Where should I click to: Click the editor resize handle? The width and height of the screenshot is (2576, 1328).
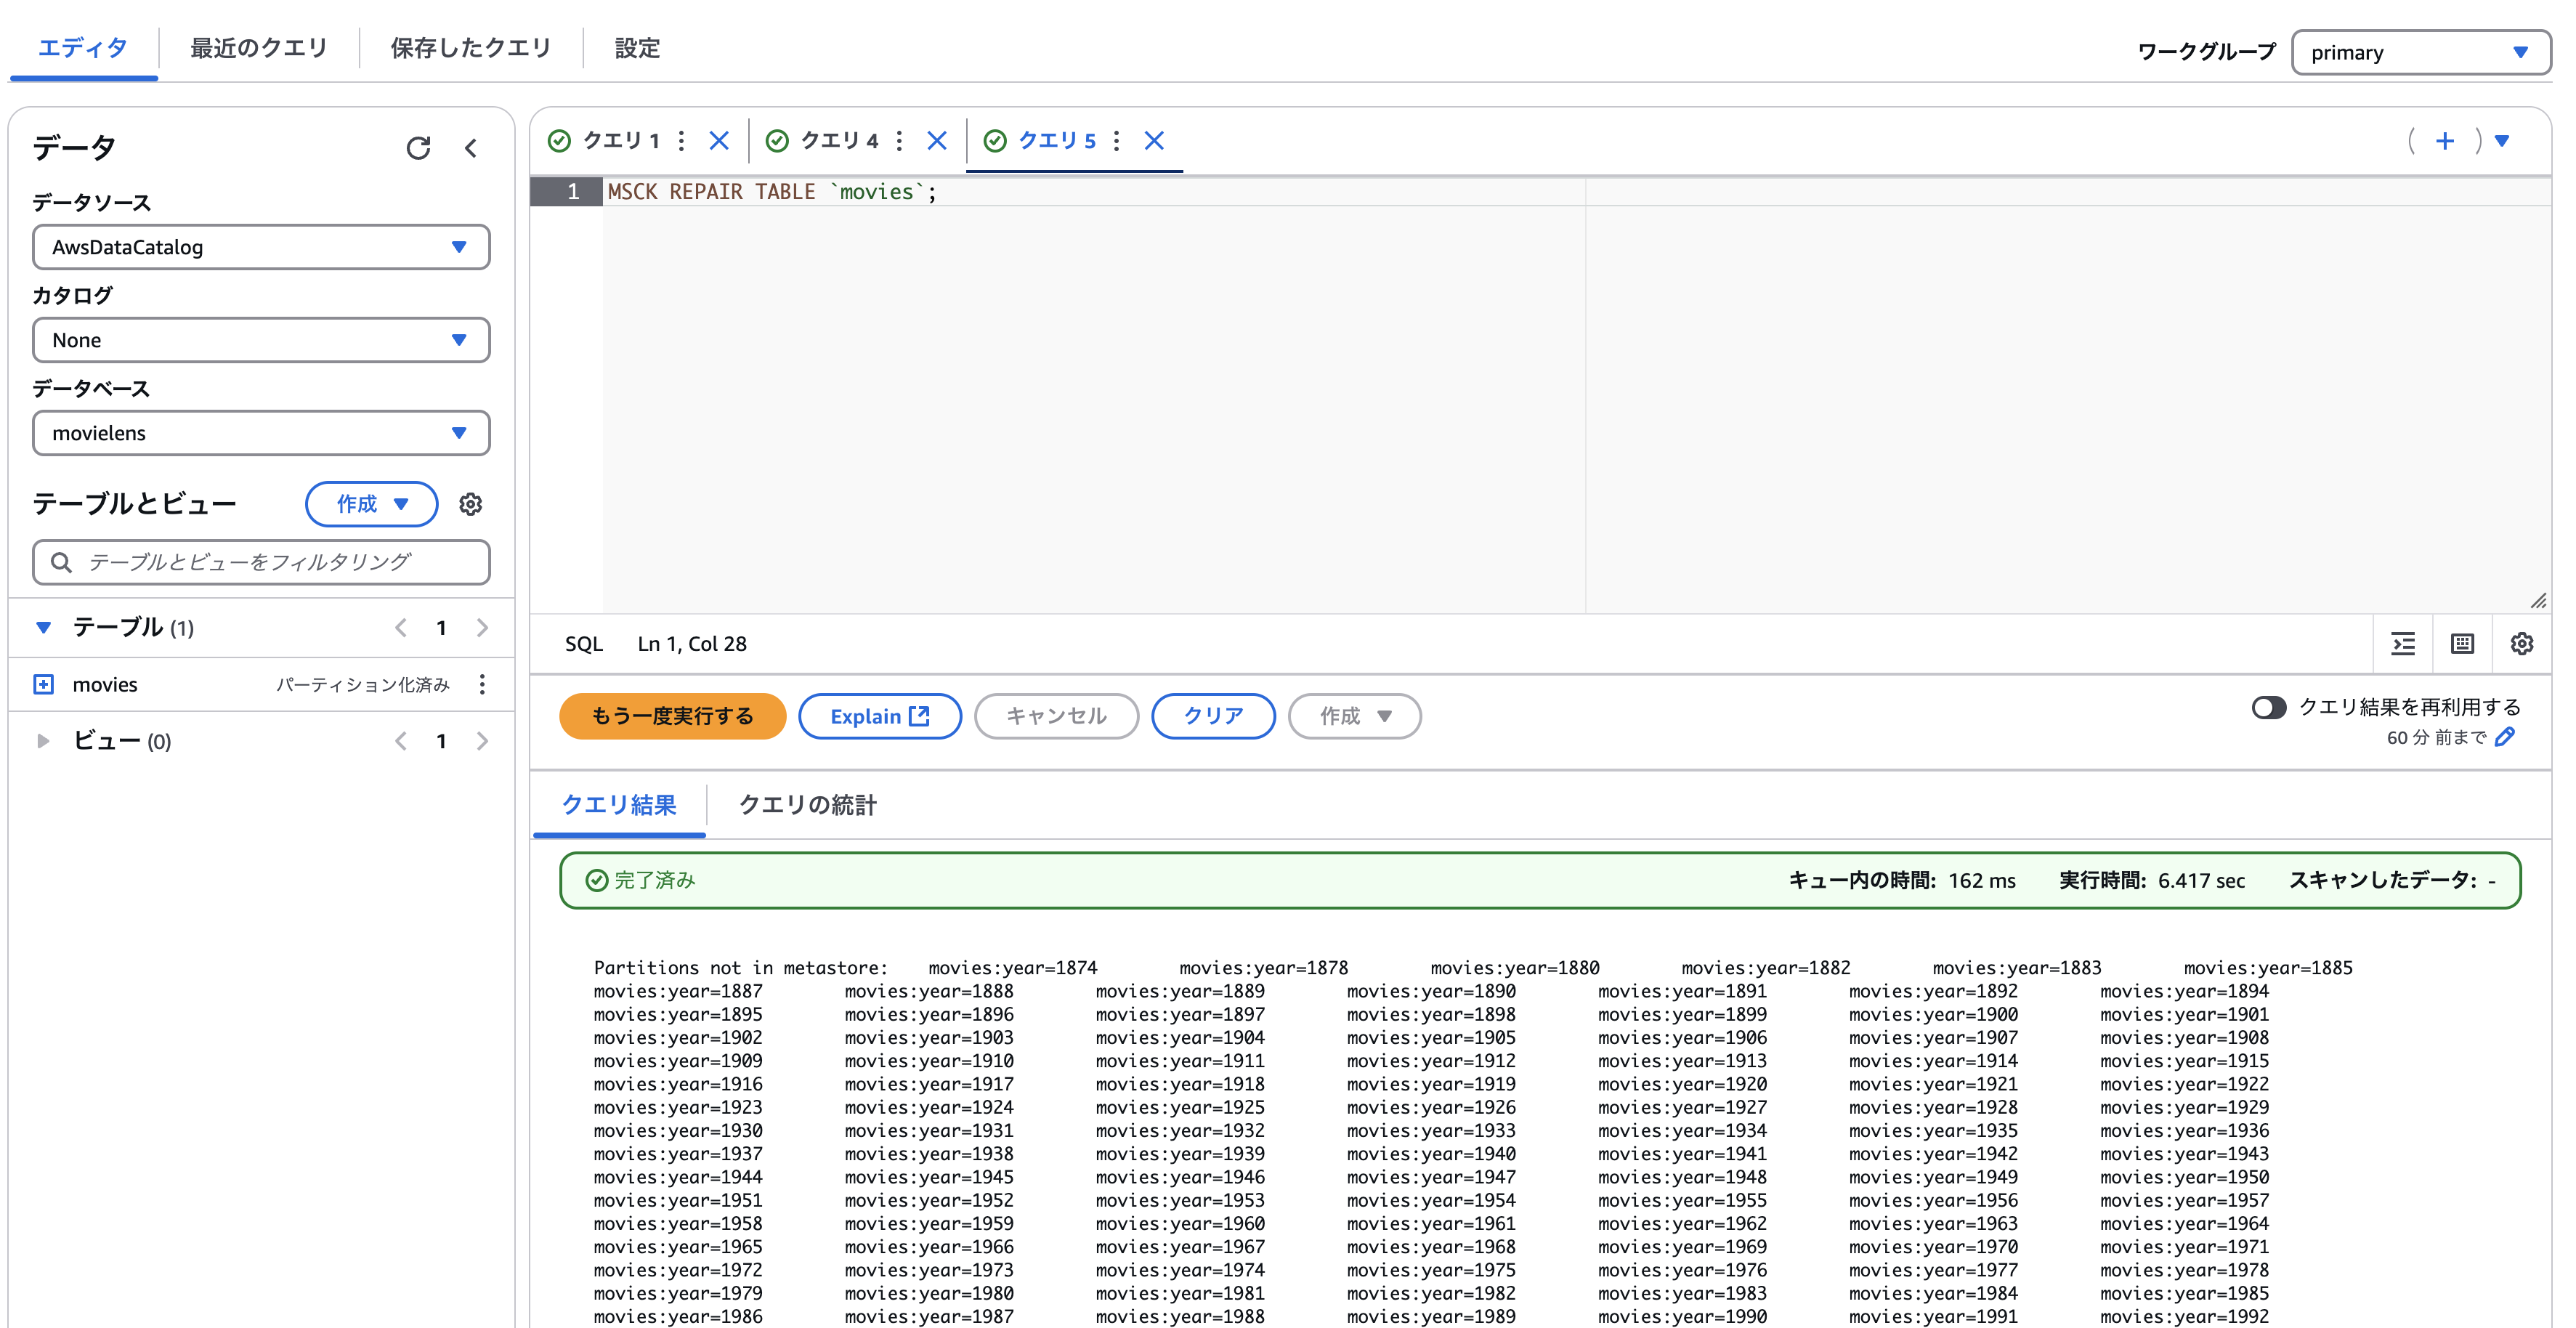[2538, 600]
